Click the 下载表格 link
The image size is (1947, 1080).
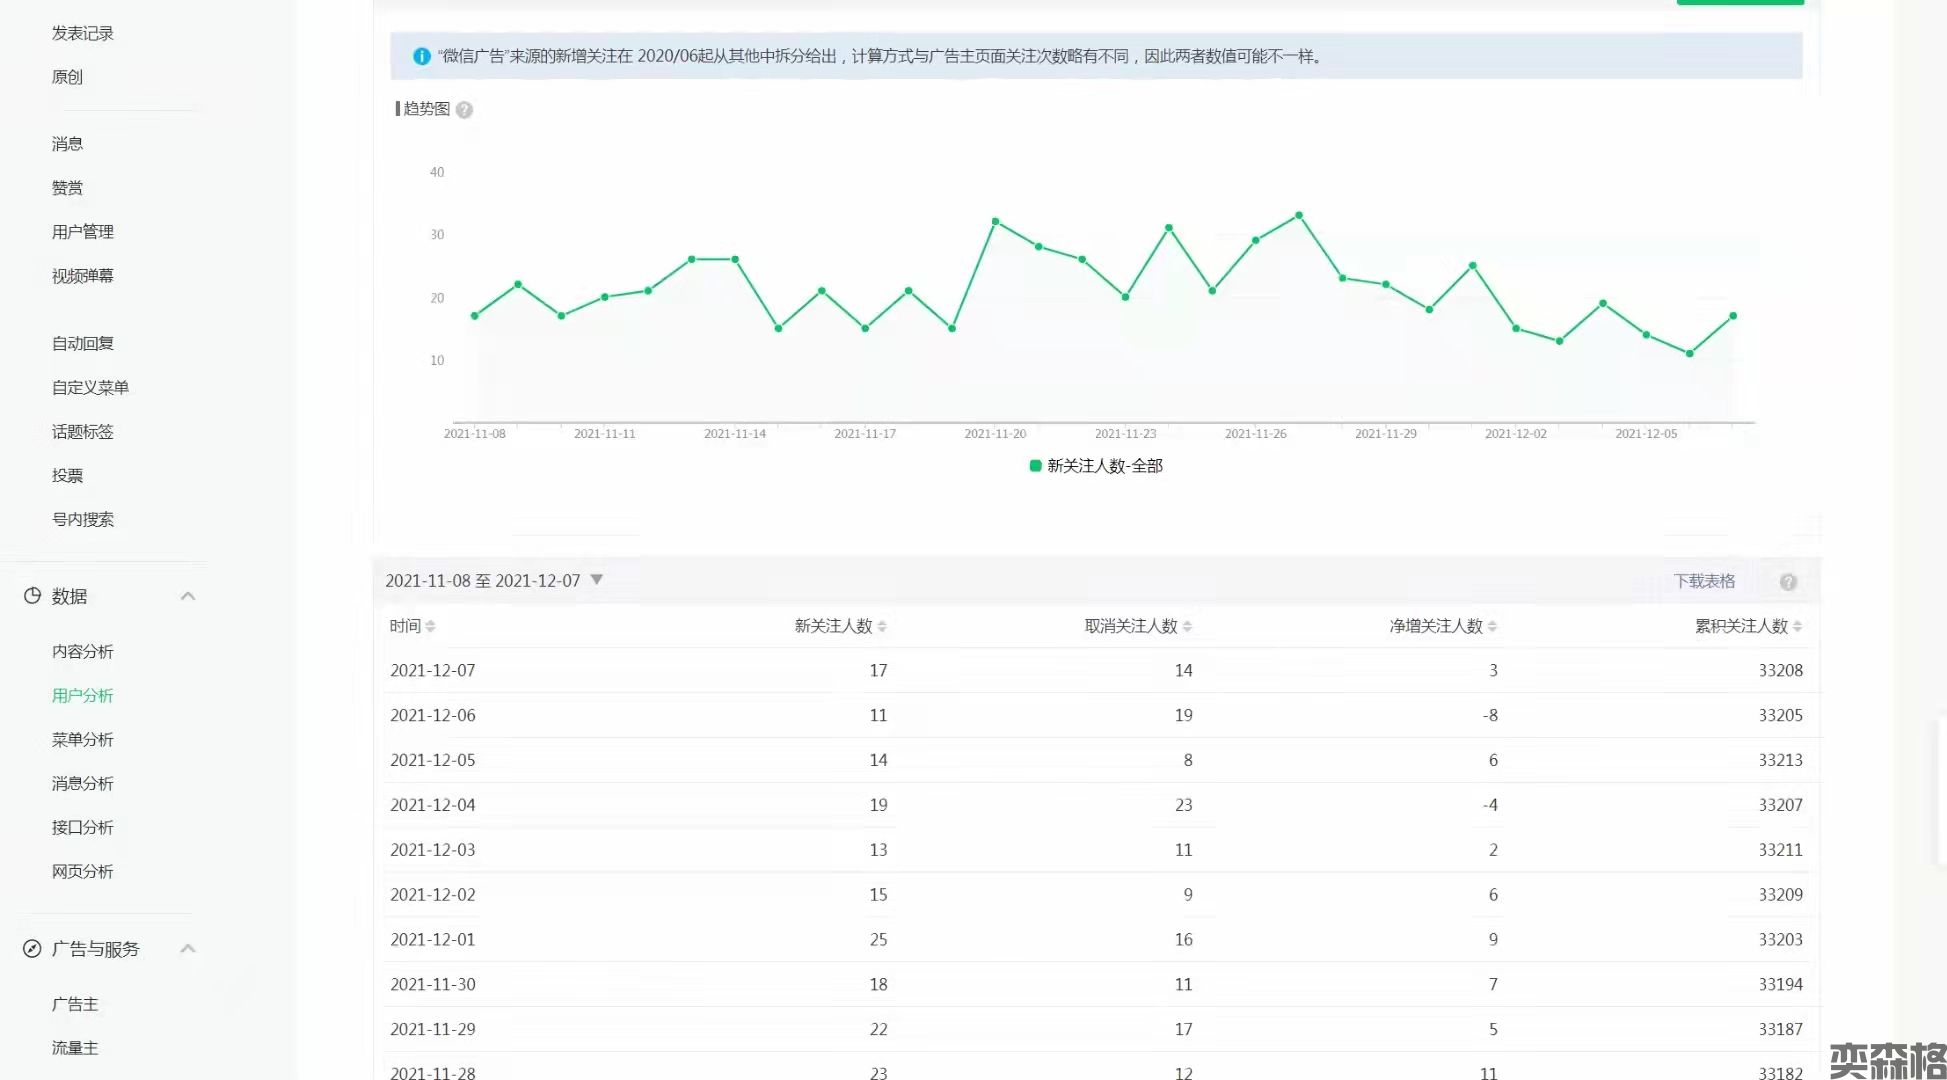[x=1704, y=582]
